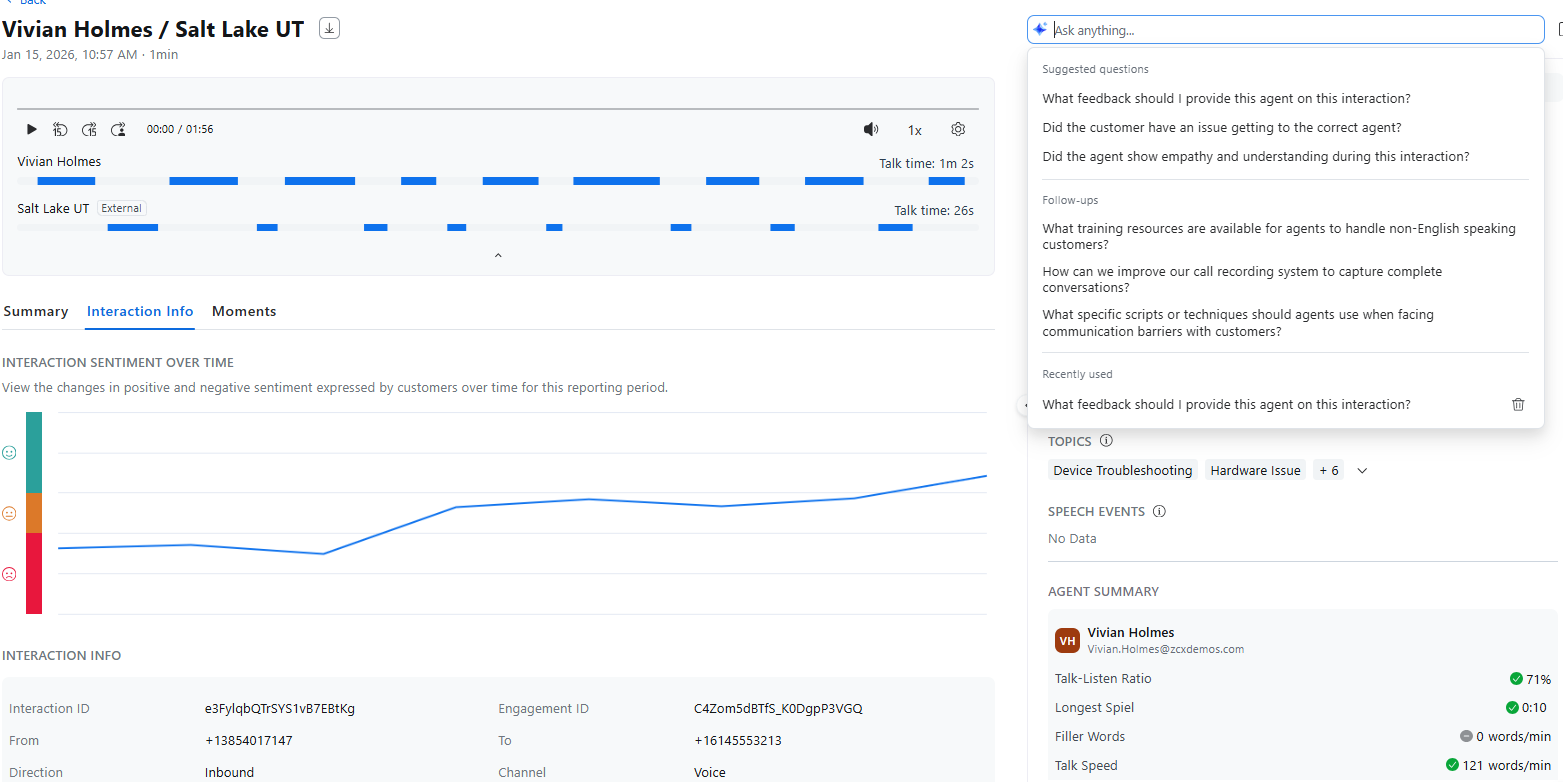
Task: Select the agent empathy suggested question
Action: click(x=1255, y=156)
